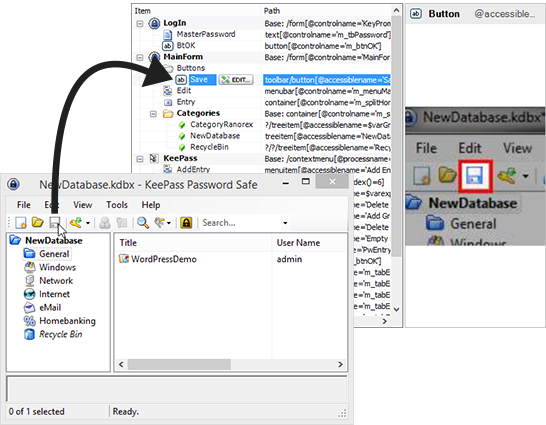Select the LogIn app folder item
The height and width of the screenshot is (425, 546).
tap(174, 23)
